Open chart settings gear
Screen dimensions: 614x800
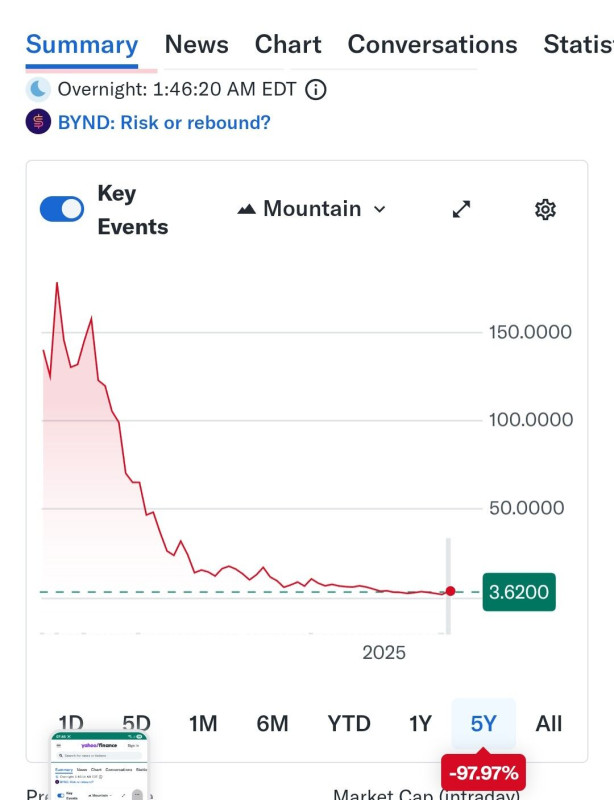pos(545,209)
